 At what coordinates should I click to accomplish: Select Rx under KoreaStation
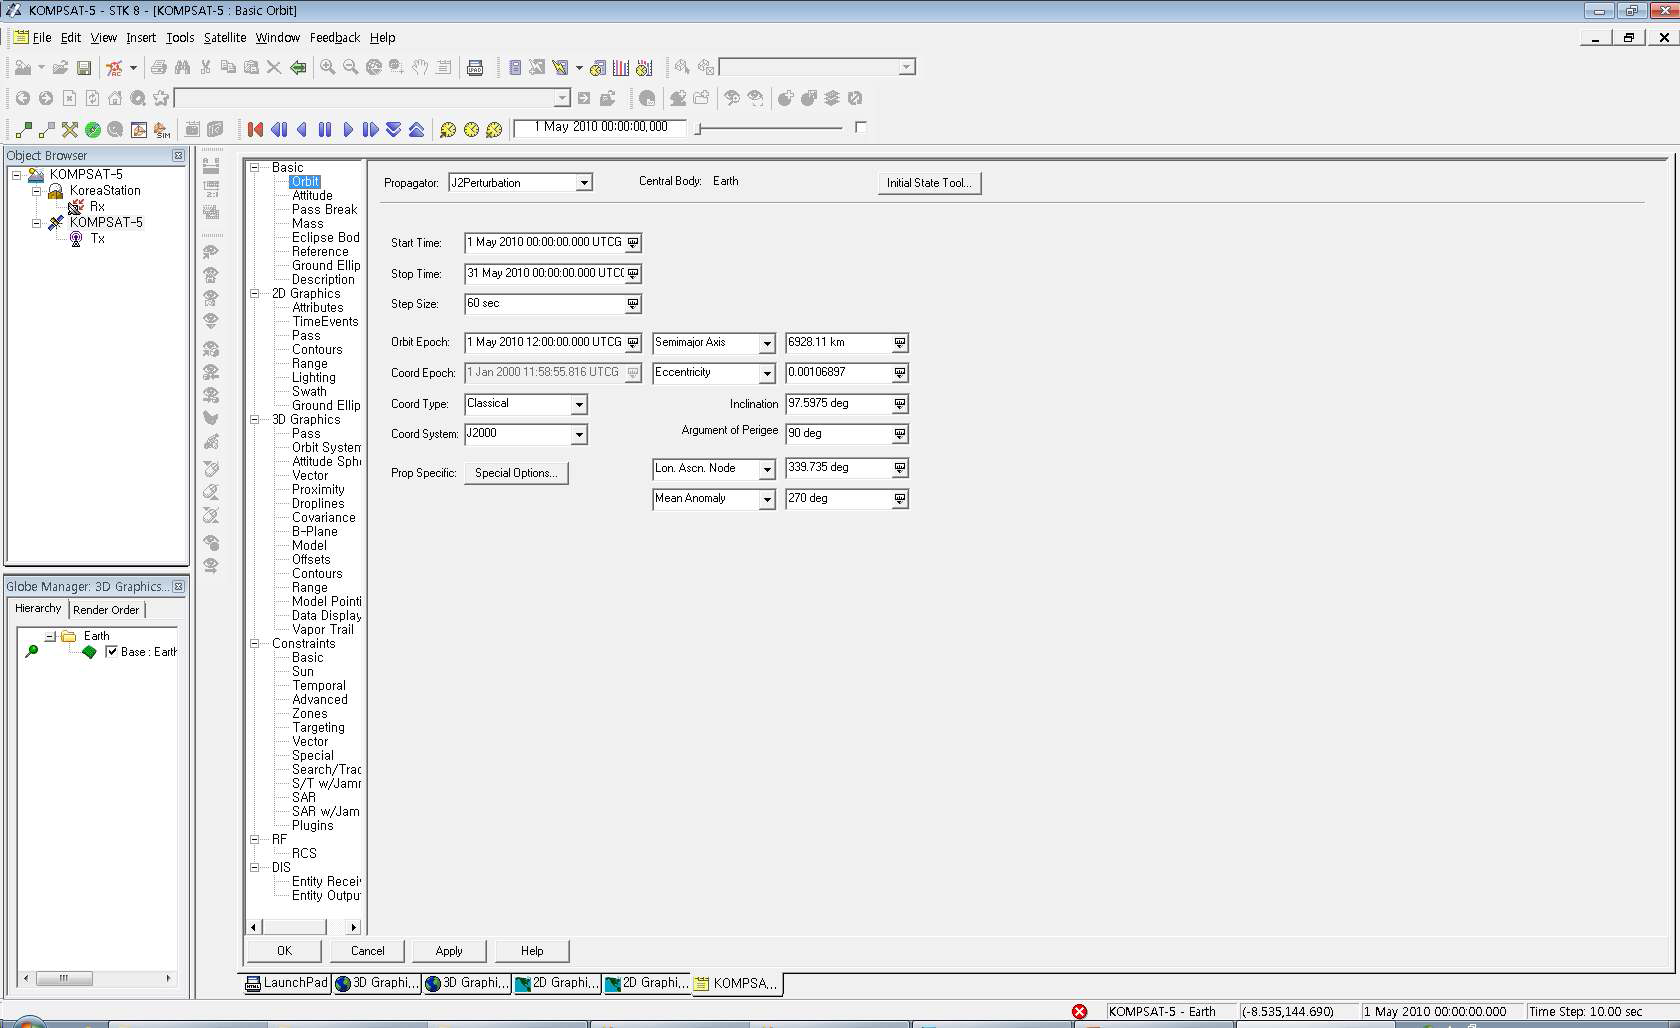[97, 207]
